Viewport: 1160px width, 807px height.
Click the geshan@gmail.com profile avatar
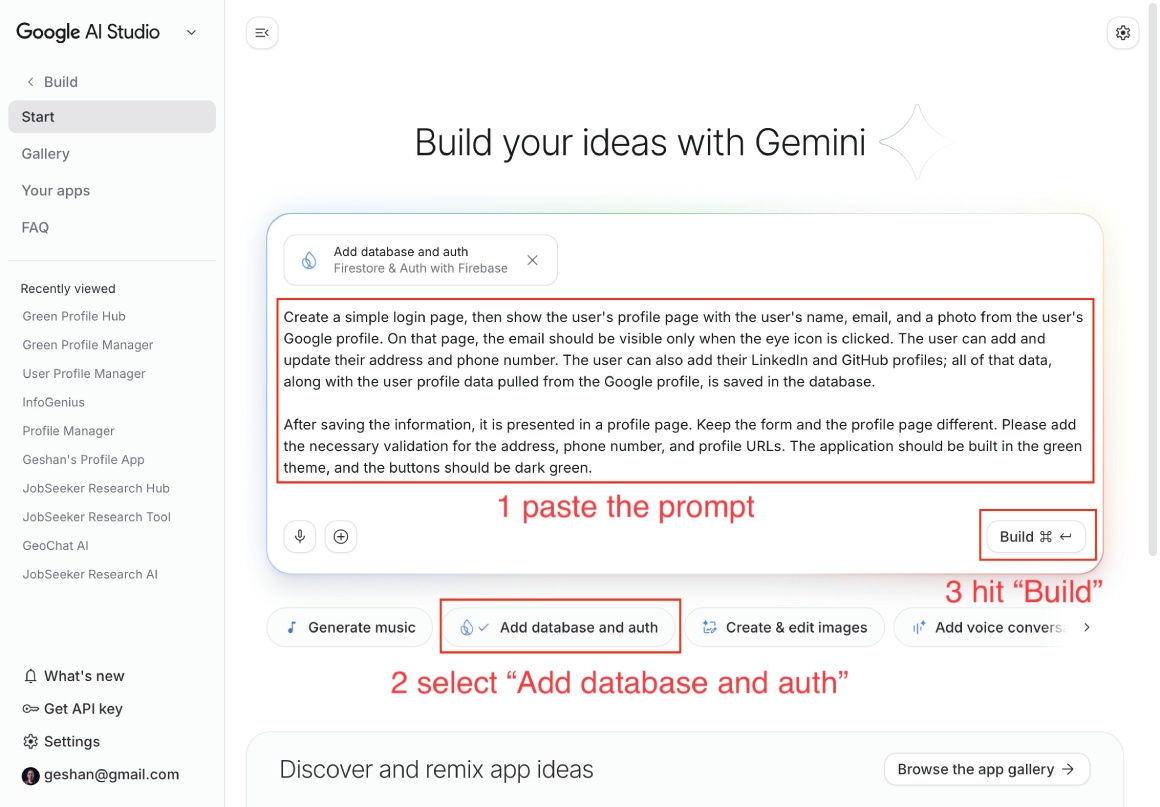point(30,775)
